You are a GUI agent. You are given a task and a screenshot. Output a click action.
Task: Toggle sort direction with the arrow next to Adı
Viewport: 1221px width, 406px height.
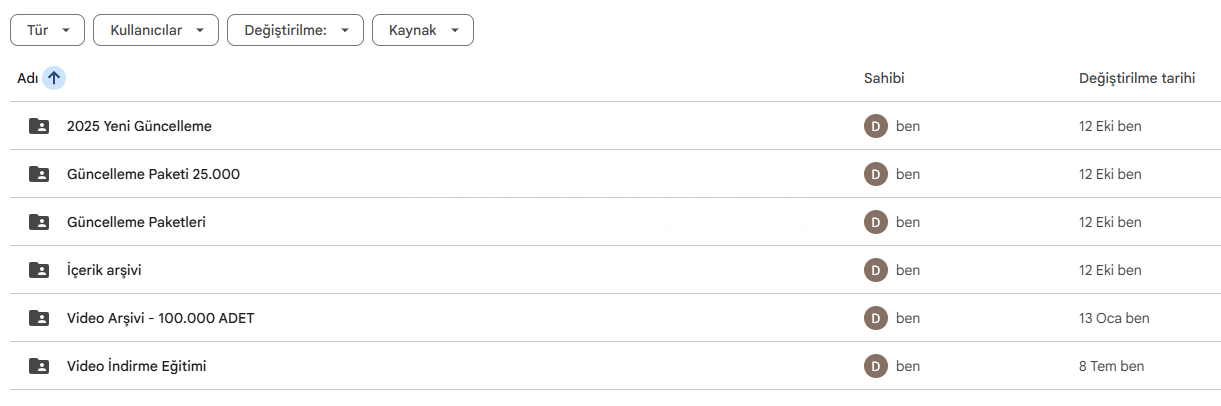coord(54,78)
